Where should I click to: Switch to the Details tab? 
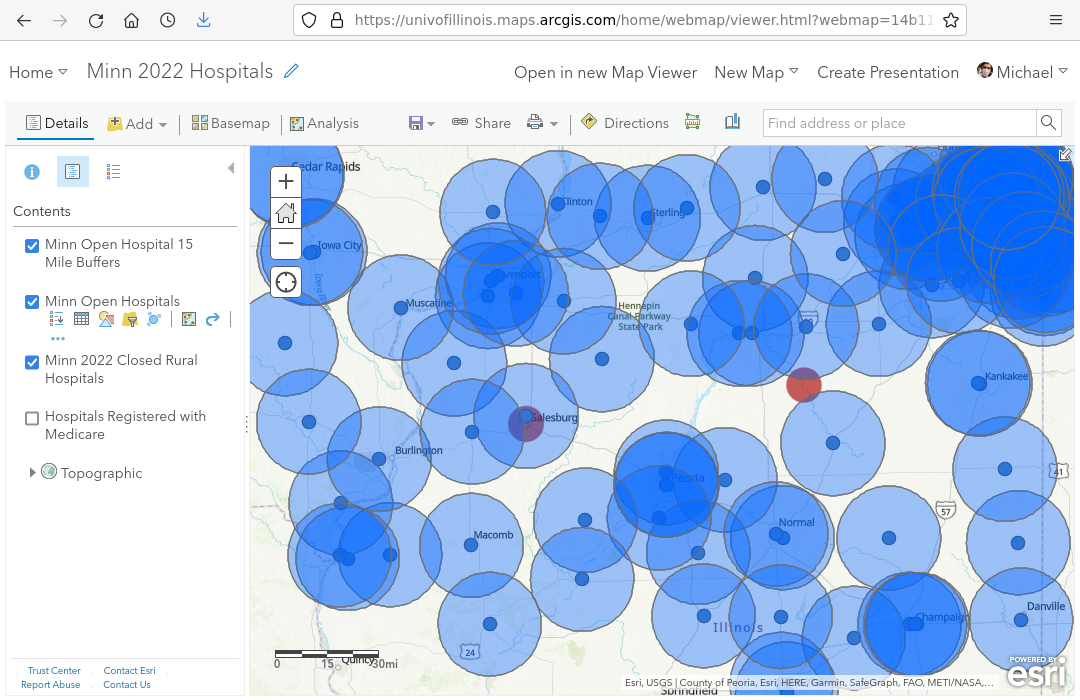point(57,123)
